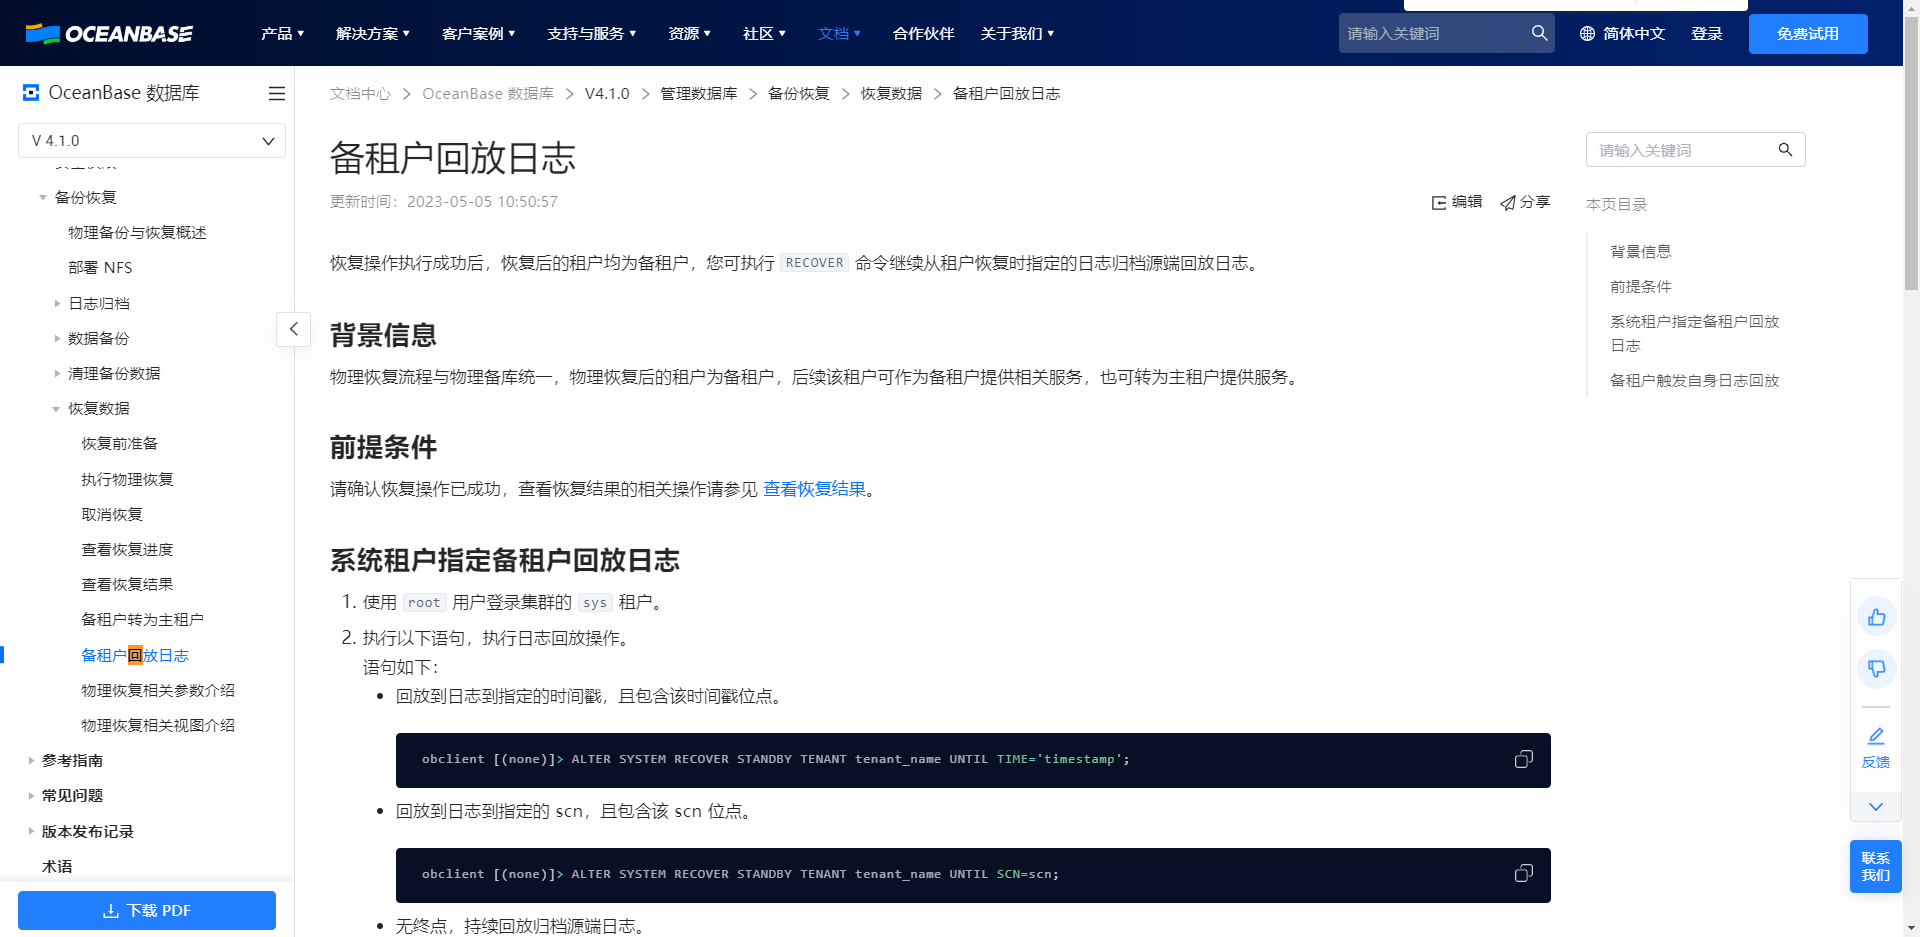Jump to 前提条件 in page contents
Image resolution: width=1920 pixels, height=937 pixels.
tap(1641, 287)
